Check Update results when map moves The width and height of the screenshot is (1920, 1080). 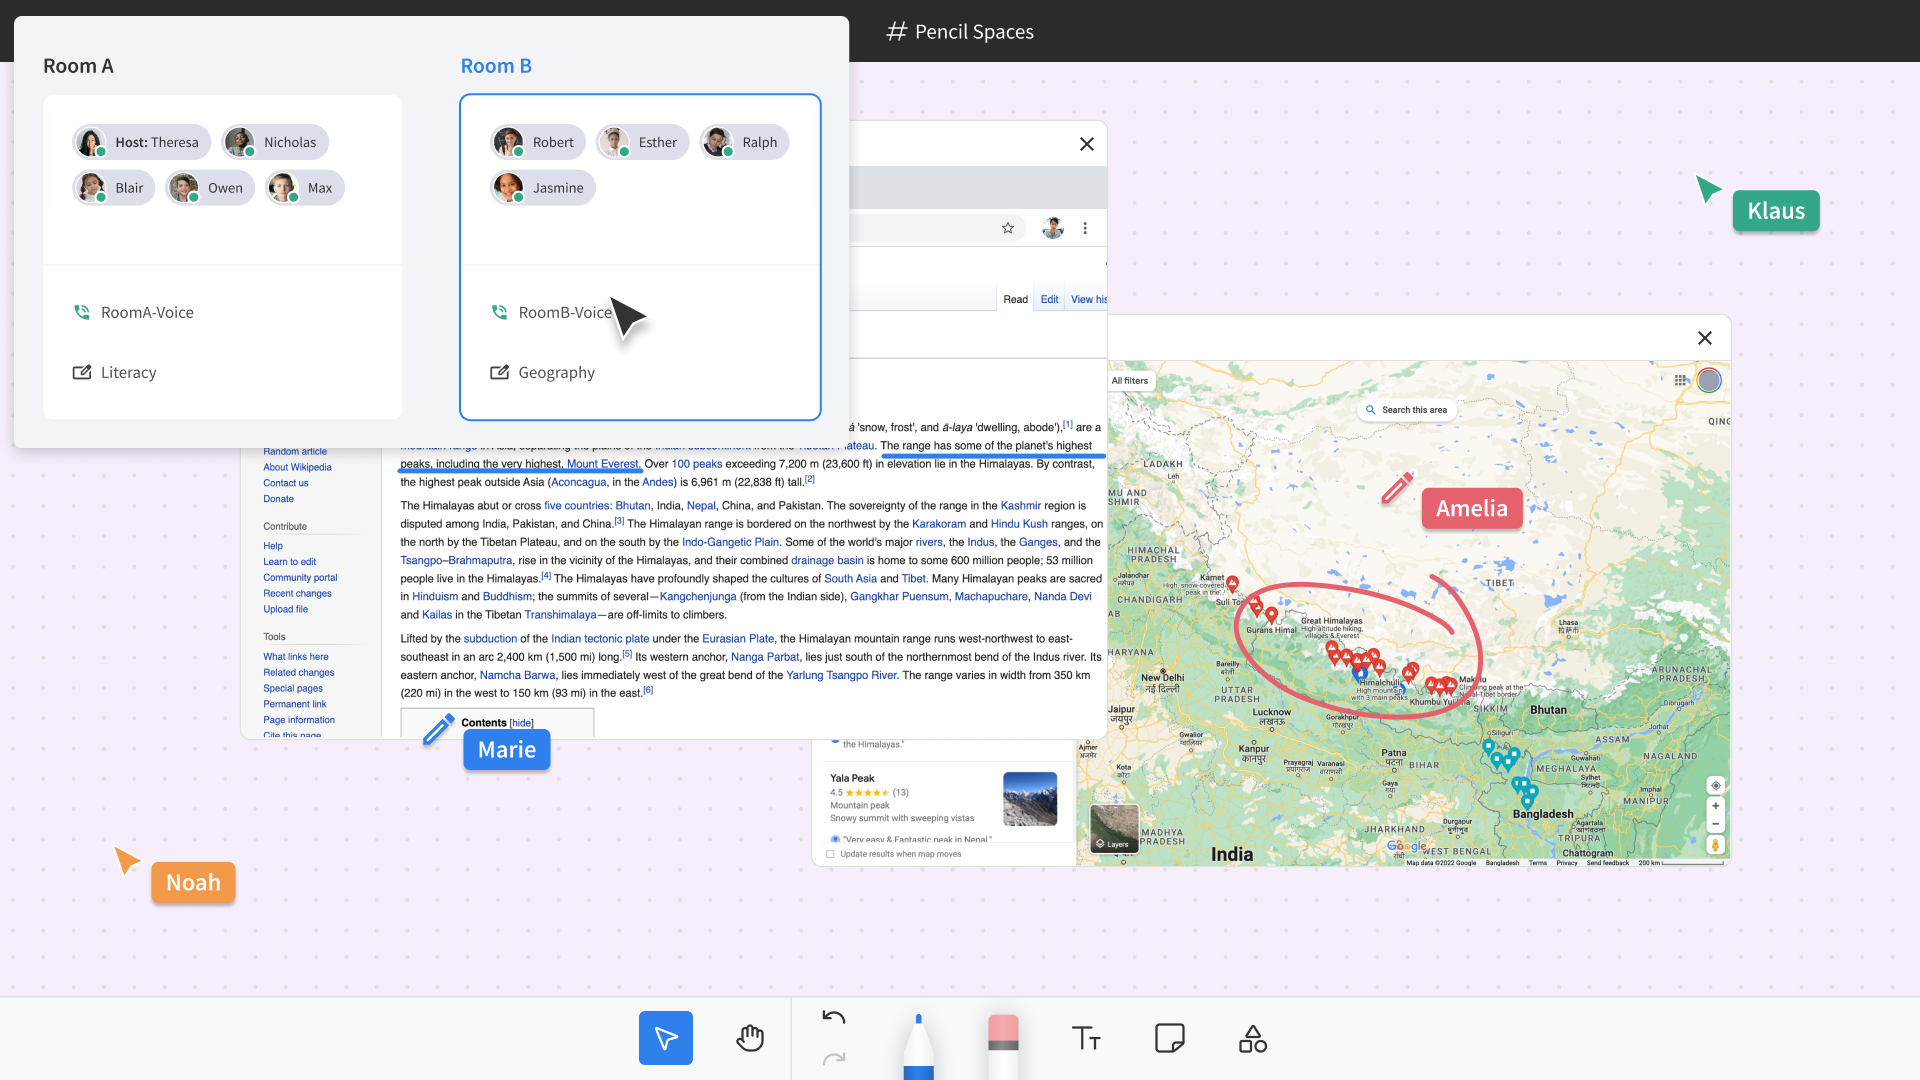830,854
